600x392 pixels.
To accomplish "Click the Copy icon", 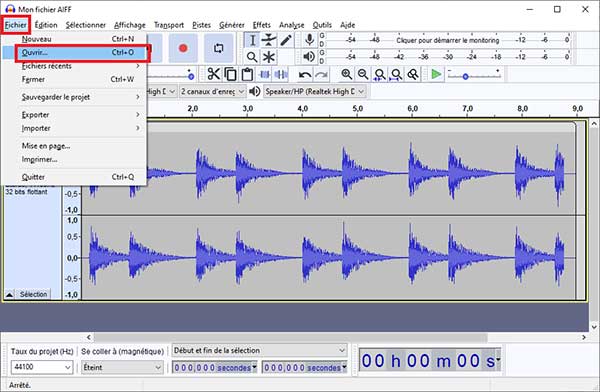I will pyautogui.click(x=230, y=74).
